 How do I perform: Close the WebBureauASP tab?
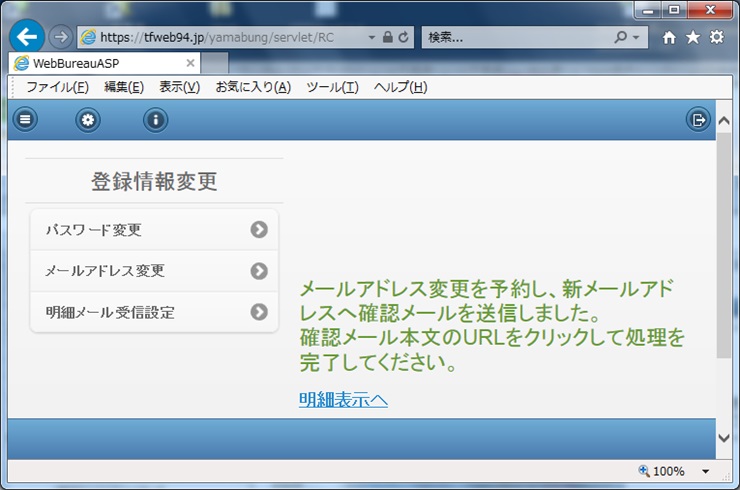coord(190,63)
